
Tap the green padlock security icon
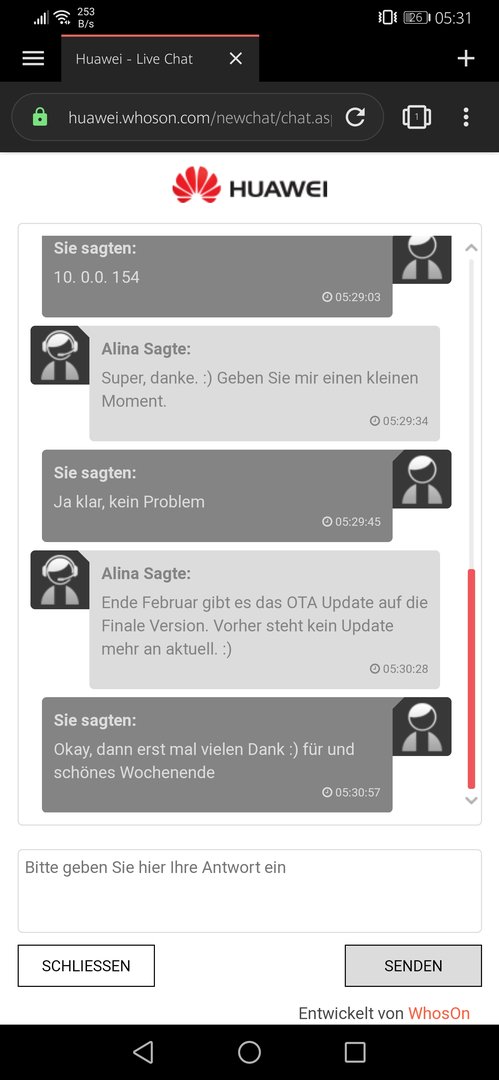(40, 117)
